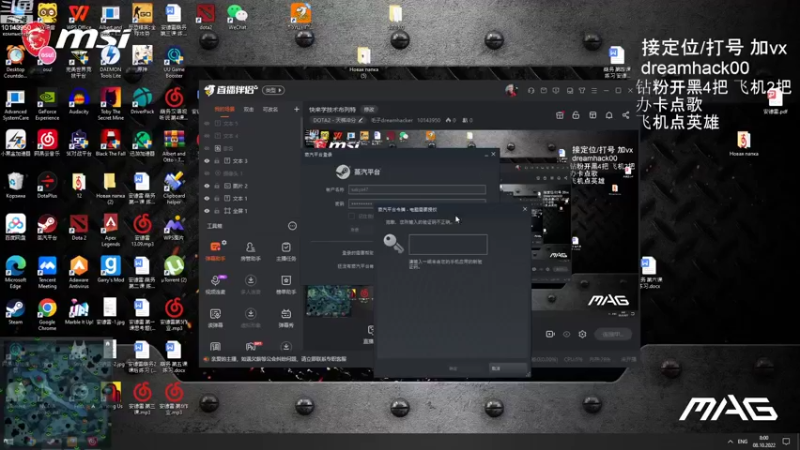Open the 弹幕秀 tool icon
This screenshot has width=800, height=450.
click(x=286, y=317)
